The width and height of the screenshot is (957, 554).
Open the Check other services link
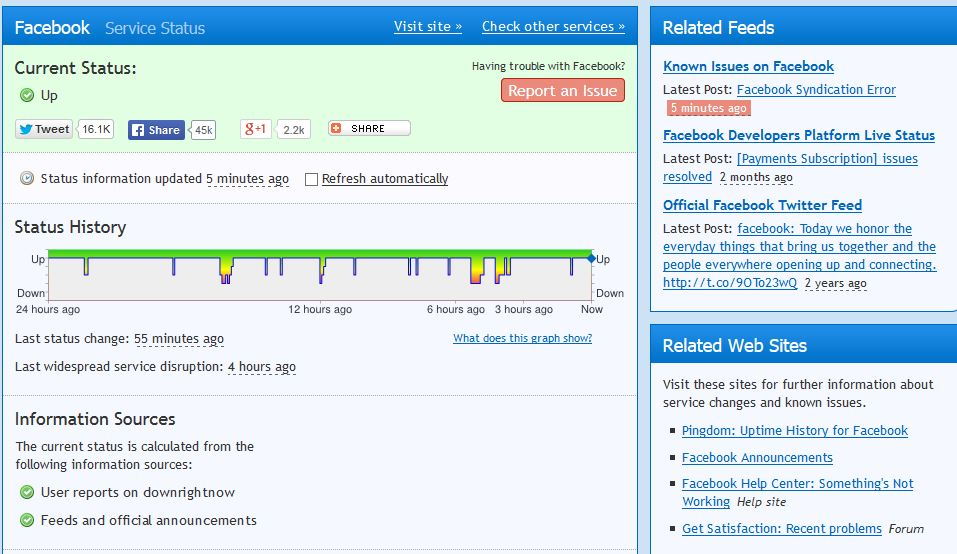point(554,26)
